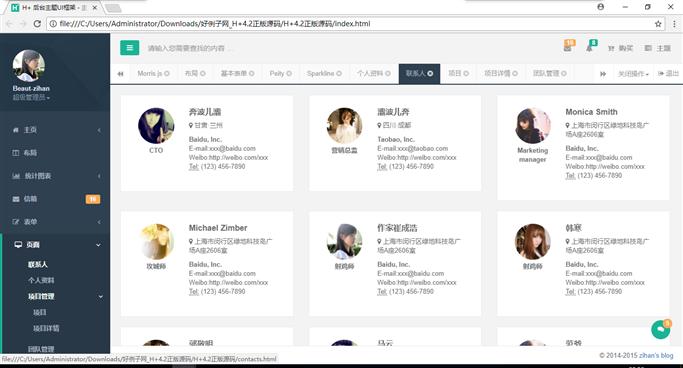Close the Peity tab via its circle icon
Viewport: 683px width, 368px height.
(x=289, y=74)
